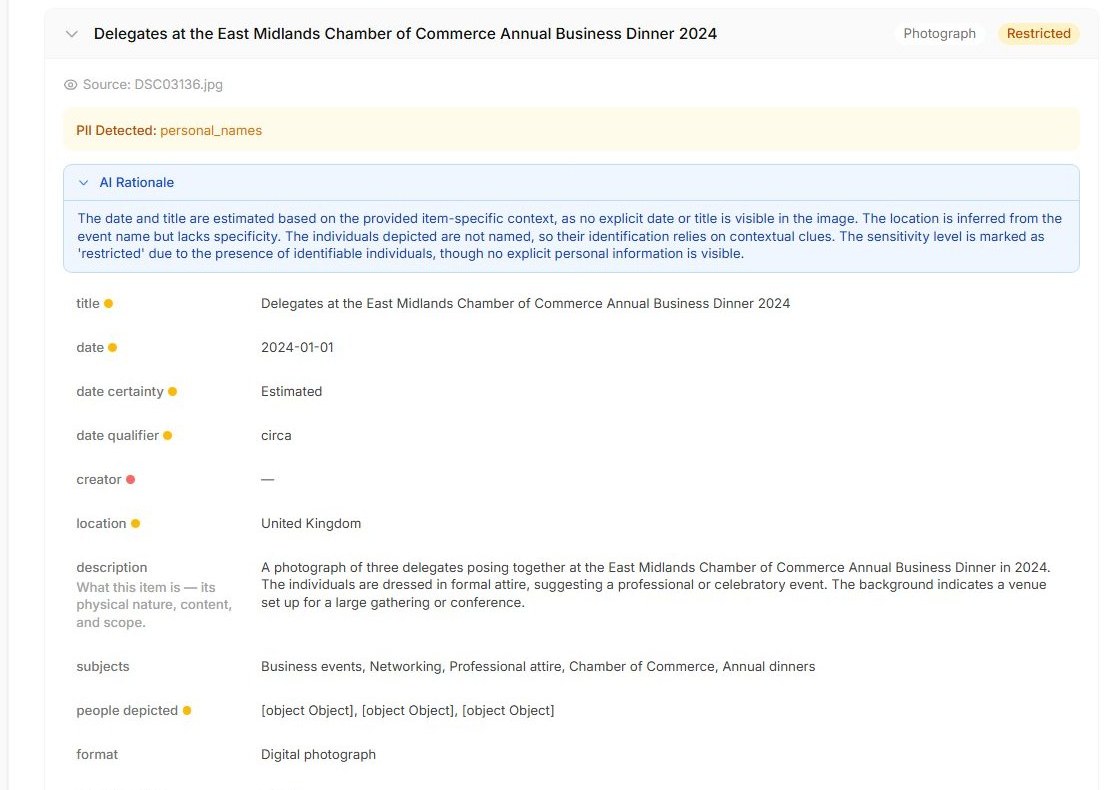The height and width of the screenshot is (790, 1110).
Task: Click yellow dot beside location field
Action: (x=135, y=523)
